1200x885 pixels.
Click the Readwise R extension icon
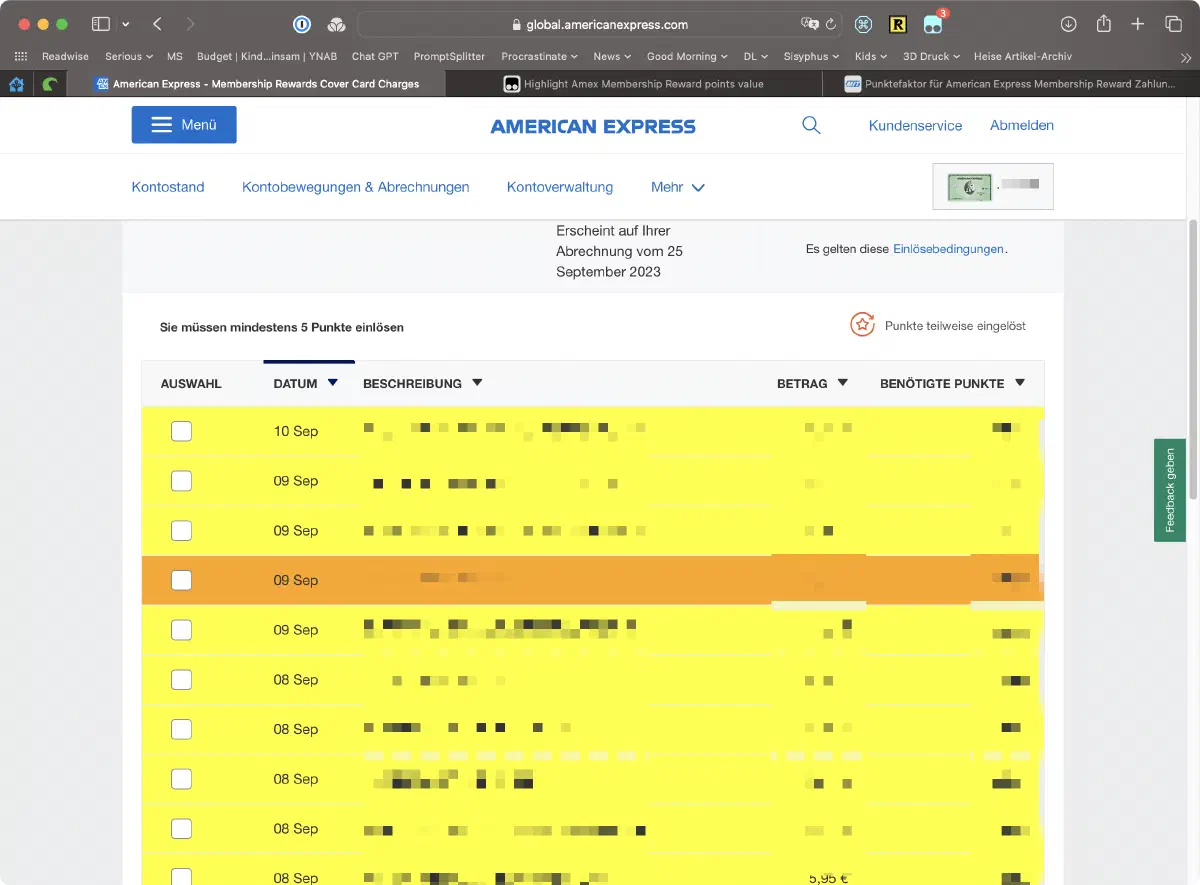pyautogui.click(x=897, y=24)
